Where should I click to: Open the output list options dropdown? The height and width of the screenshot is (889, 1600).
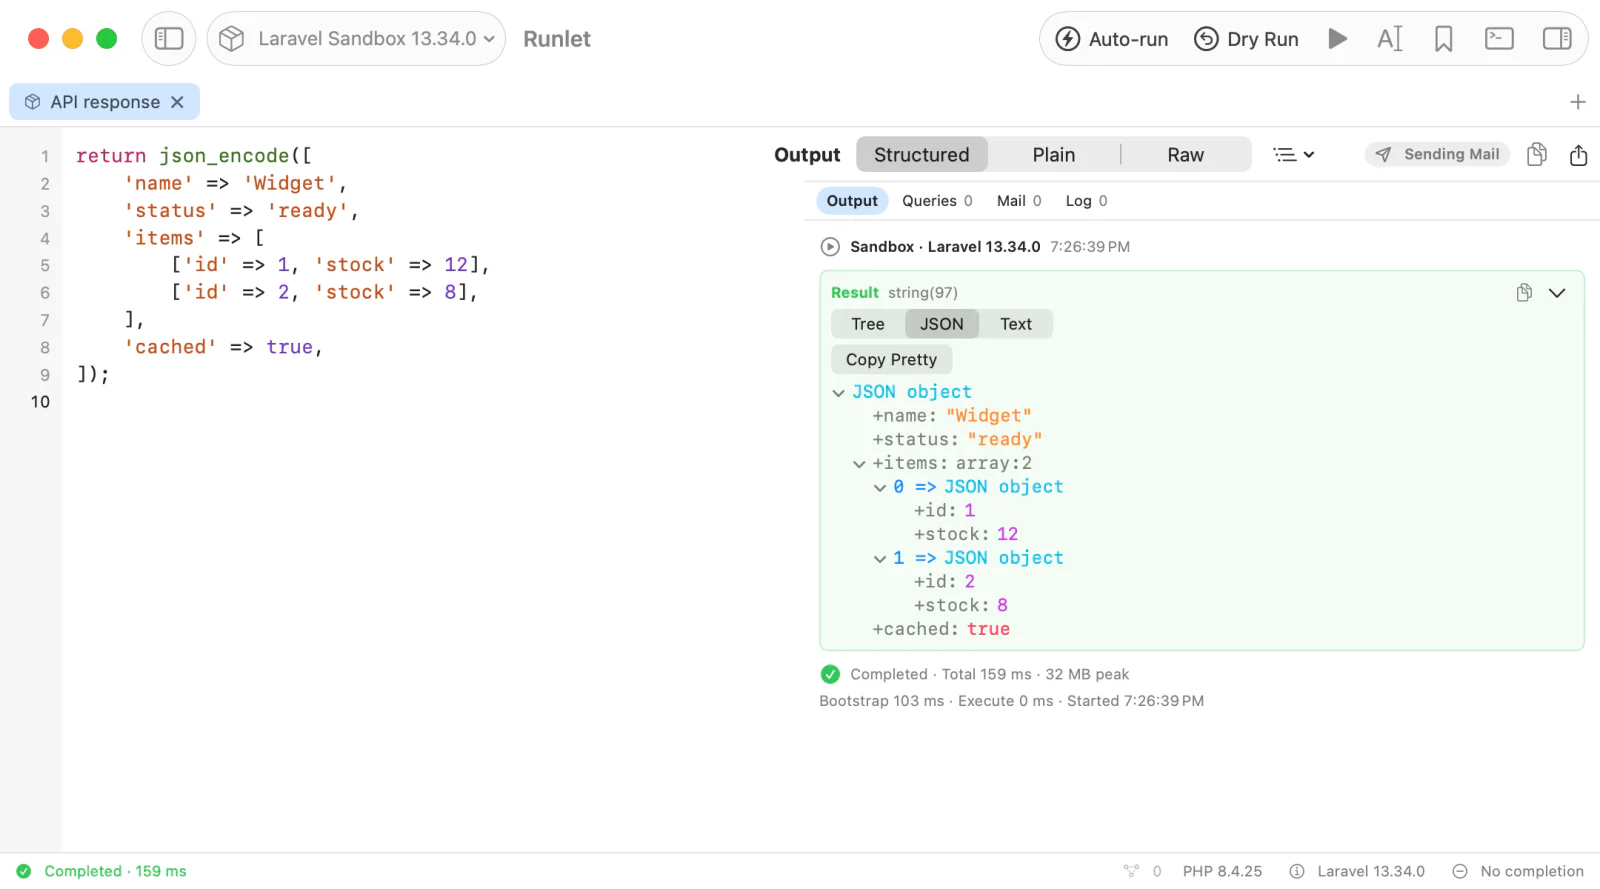tap(1293, 155)
